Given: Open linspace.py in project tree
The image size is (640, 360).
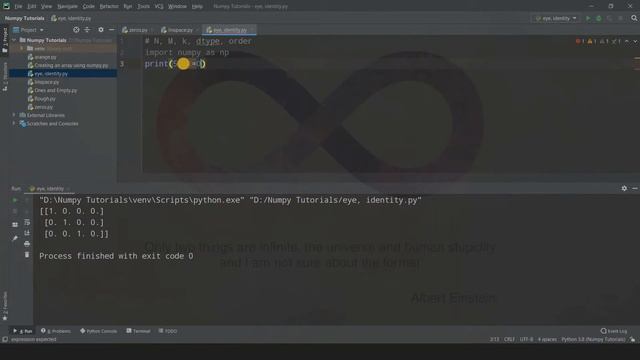Looking at the screenshot, I should click(x=47, y=82).
